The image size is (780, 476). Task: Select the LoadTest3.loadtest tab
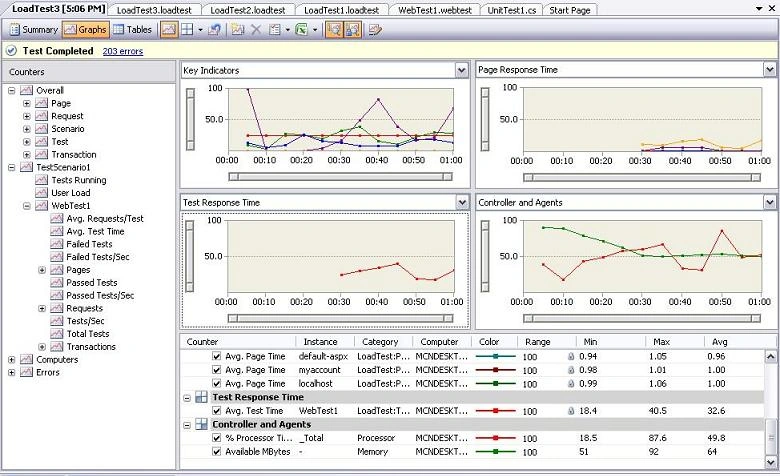click(x=154, y=10)
